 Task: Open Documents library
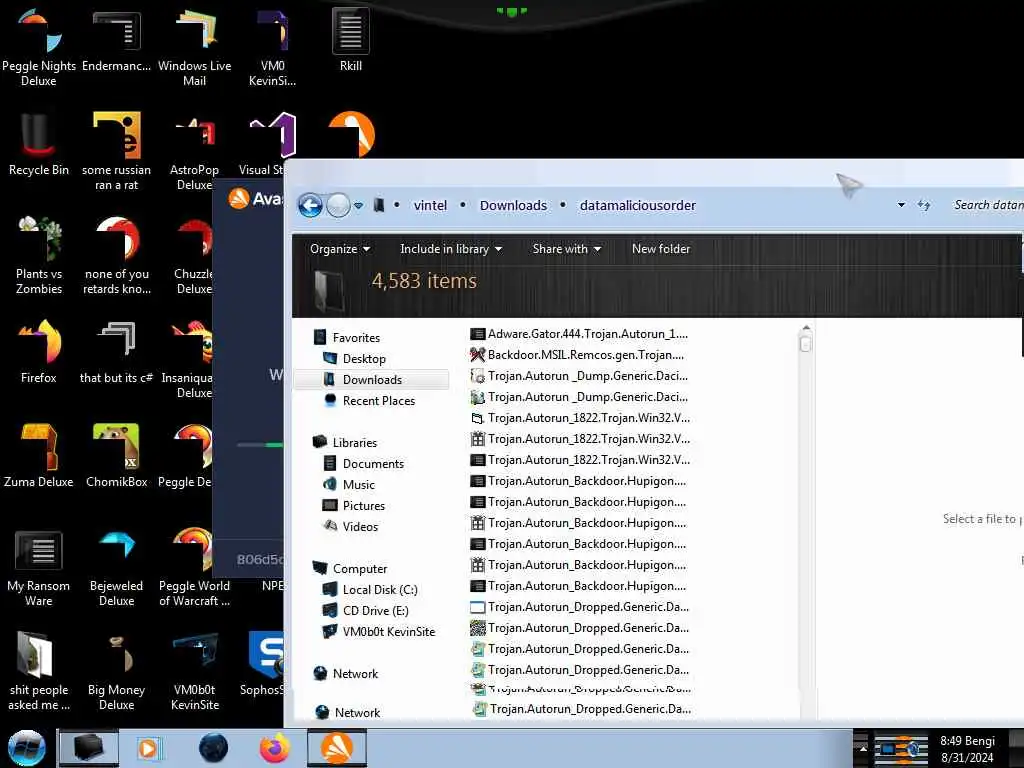click(x=373, y=464)
